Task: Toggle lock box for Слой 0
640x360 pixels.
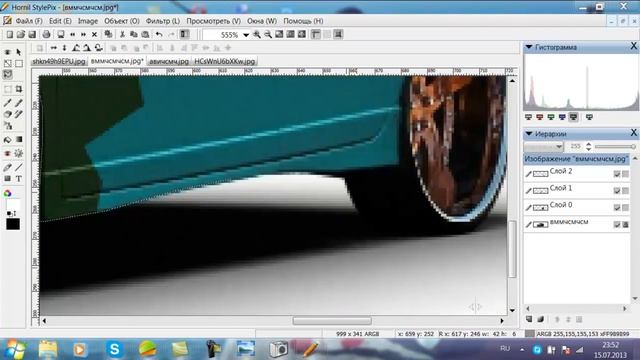Action: [x=625, y=207]
